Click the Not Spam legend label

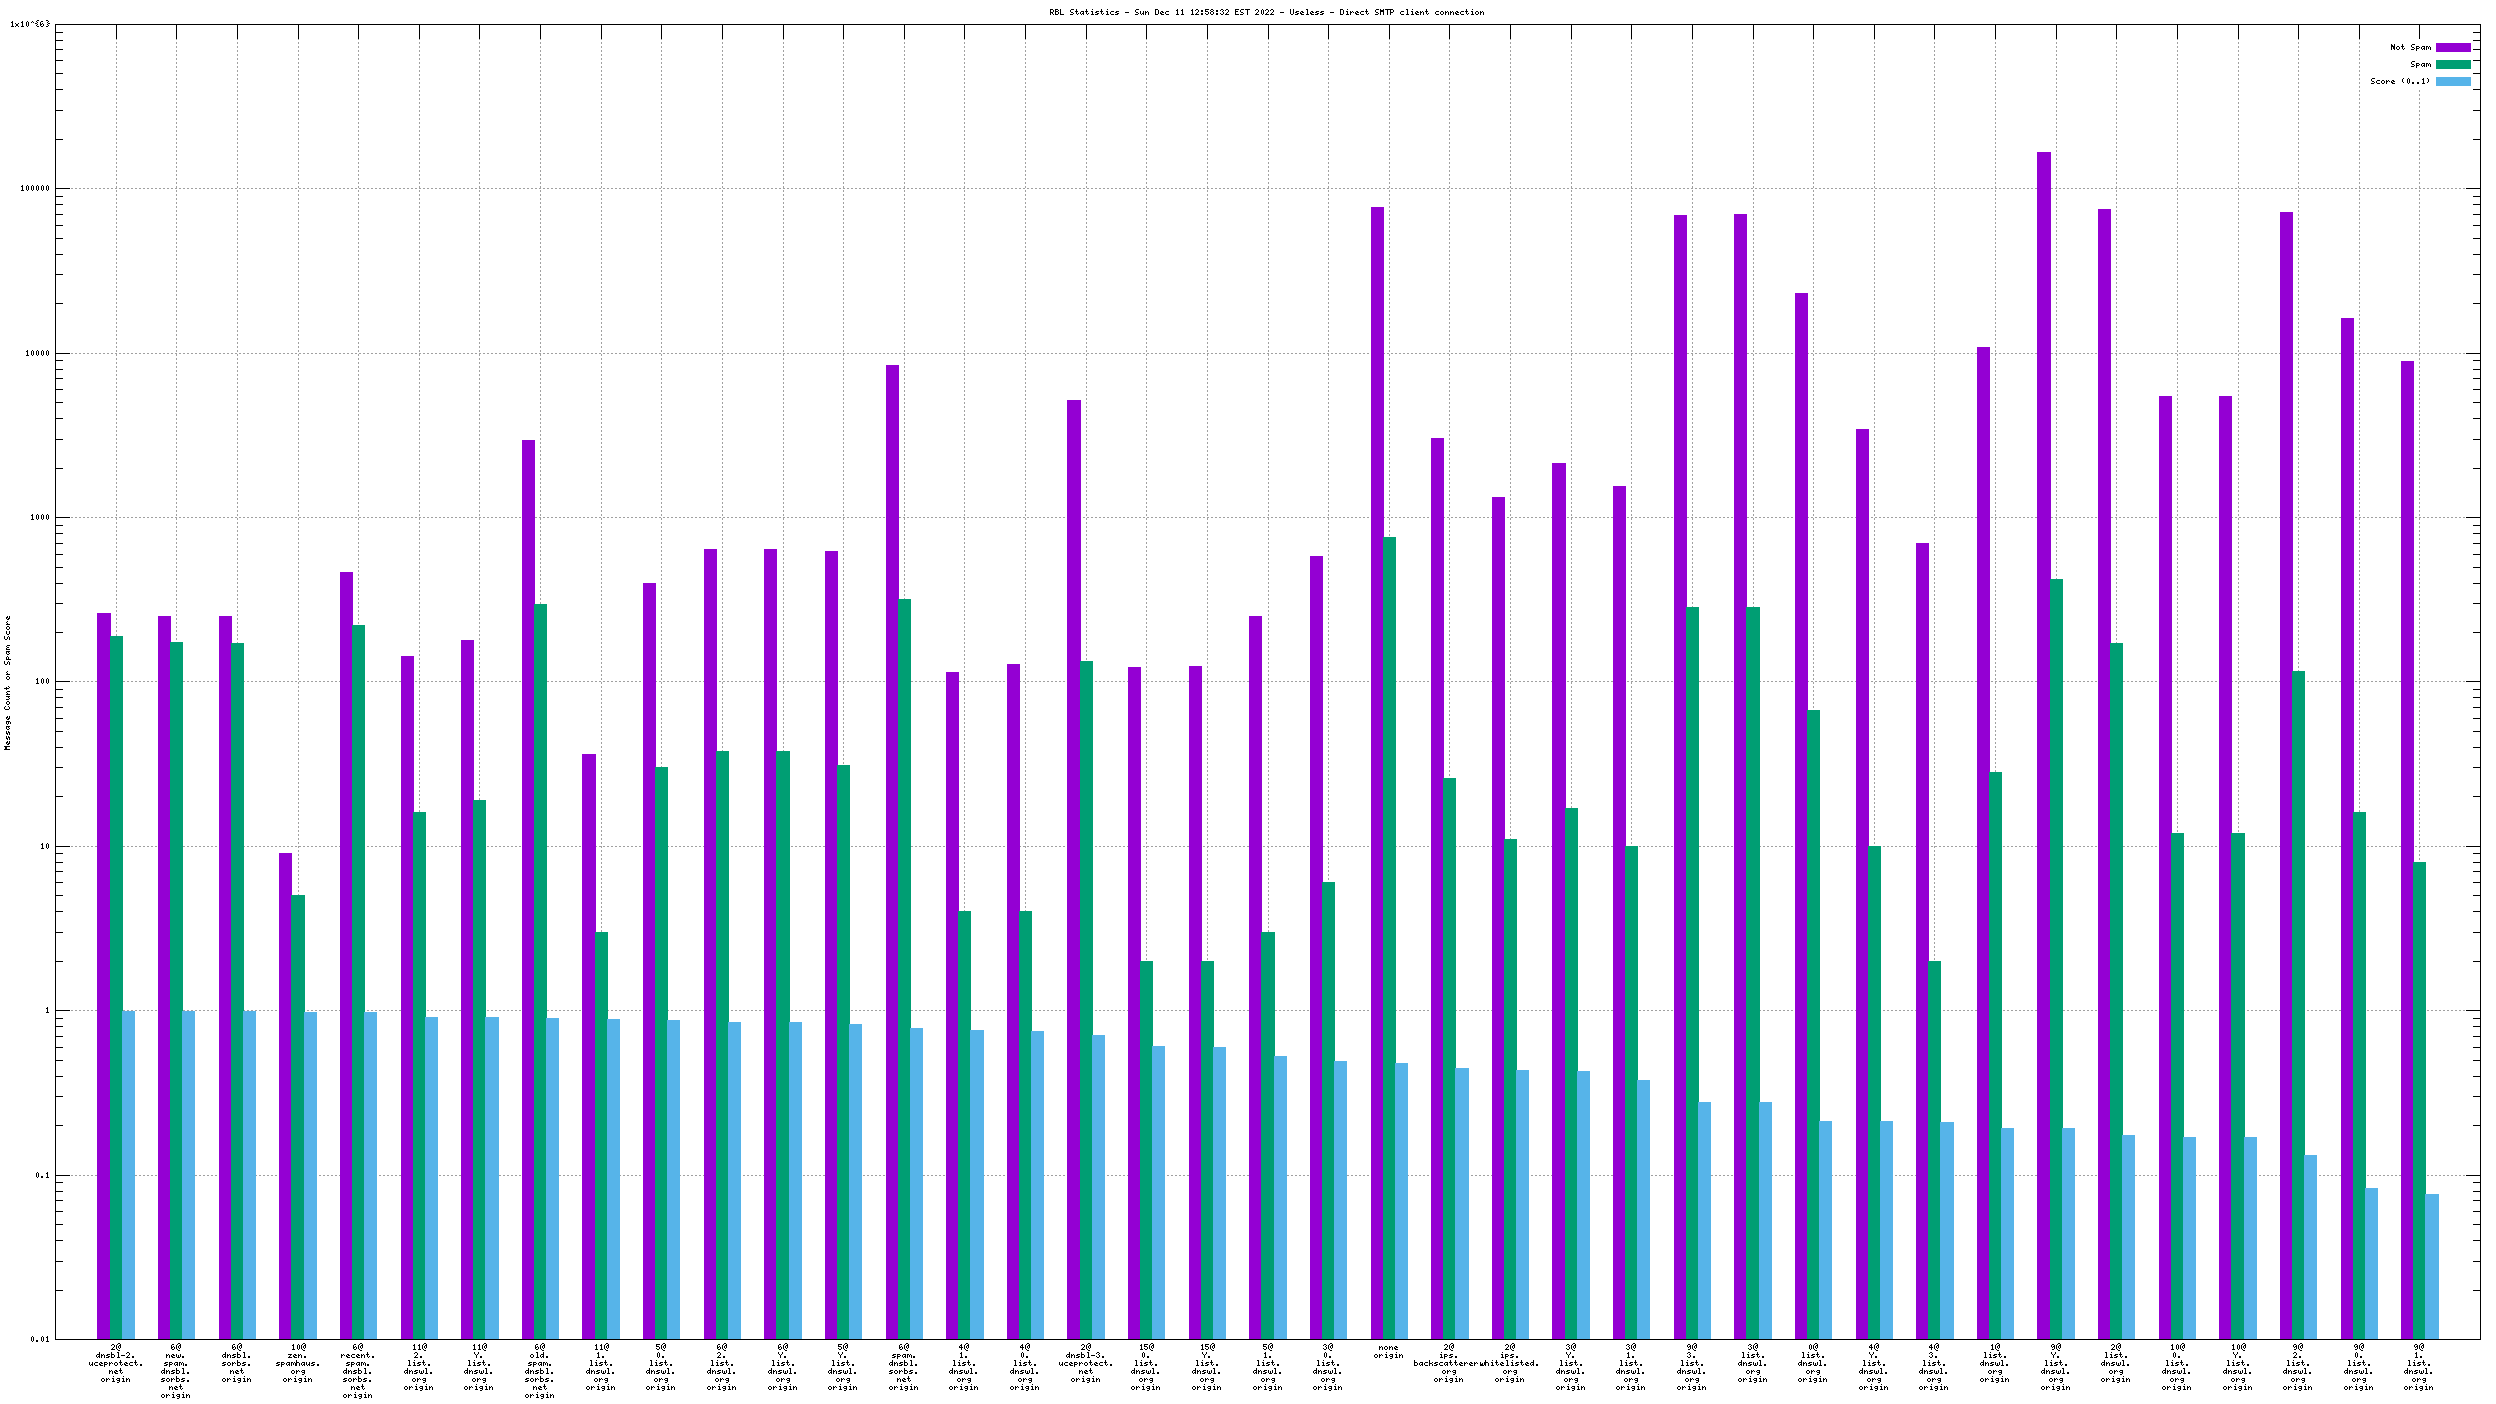2409,47
